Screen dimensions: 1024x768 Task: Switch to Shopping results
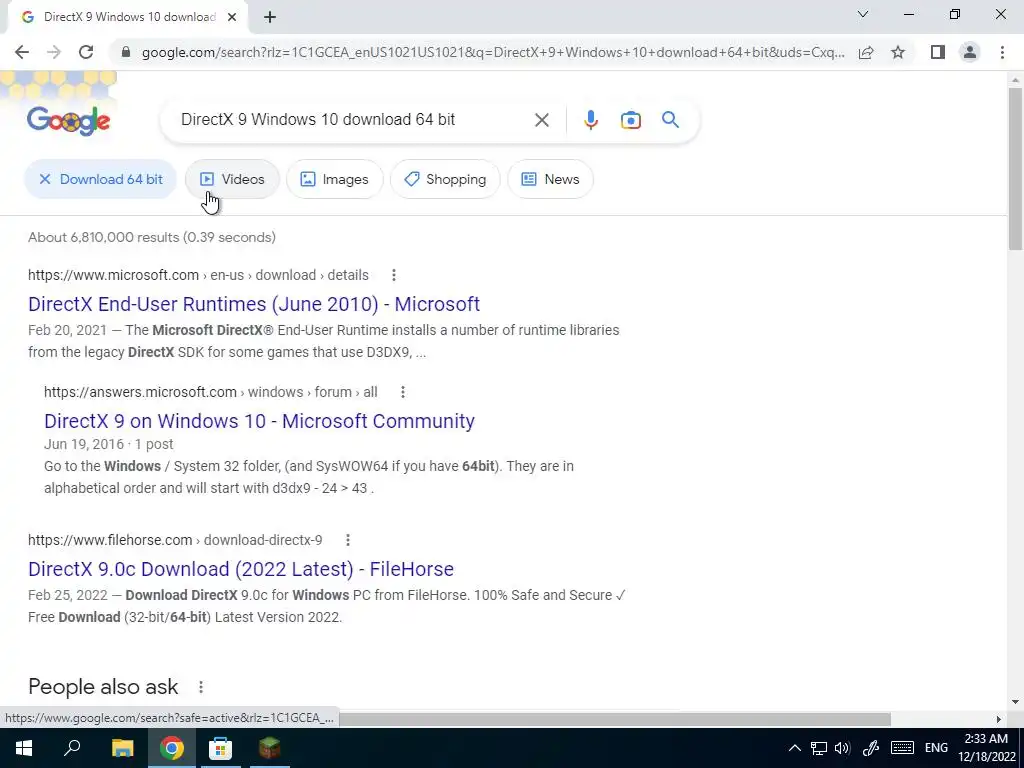[445, 179]
